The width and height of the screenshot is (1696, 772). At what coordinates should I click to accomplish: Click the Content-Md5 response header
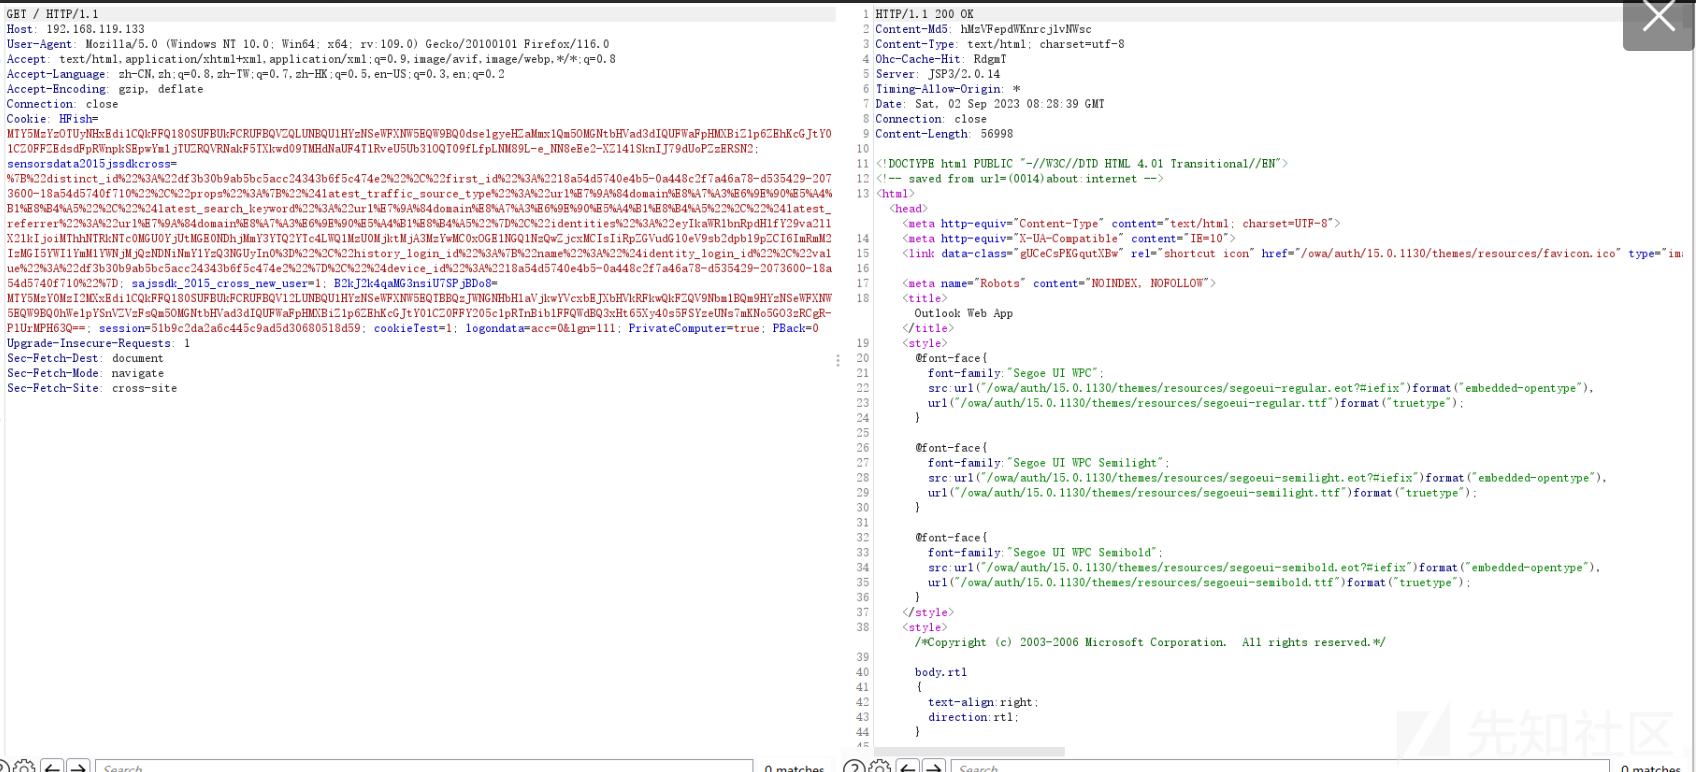[983, 29]
